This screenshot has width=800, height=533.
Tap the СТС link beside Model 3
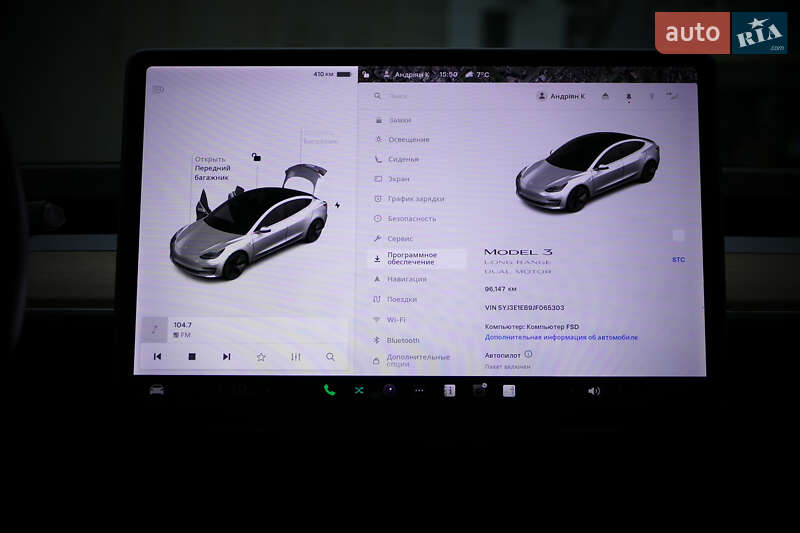(679, 260)
